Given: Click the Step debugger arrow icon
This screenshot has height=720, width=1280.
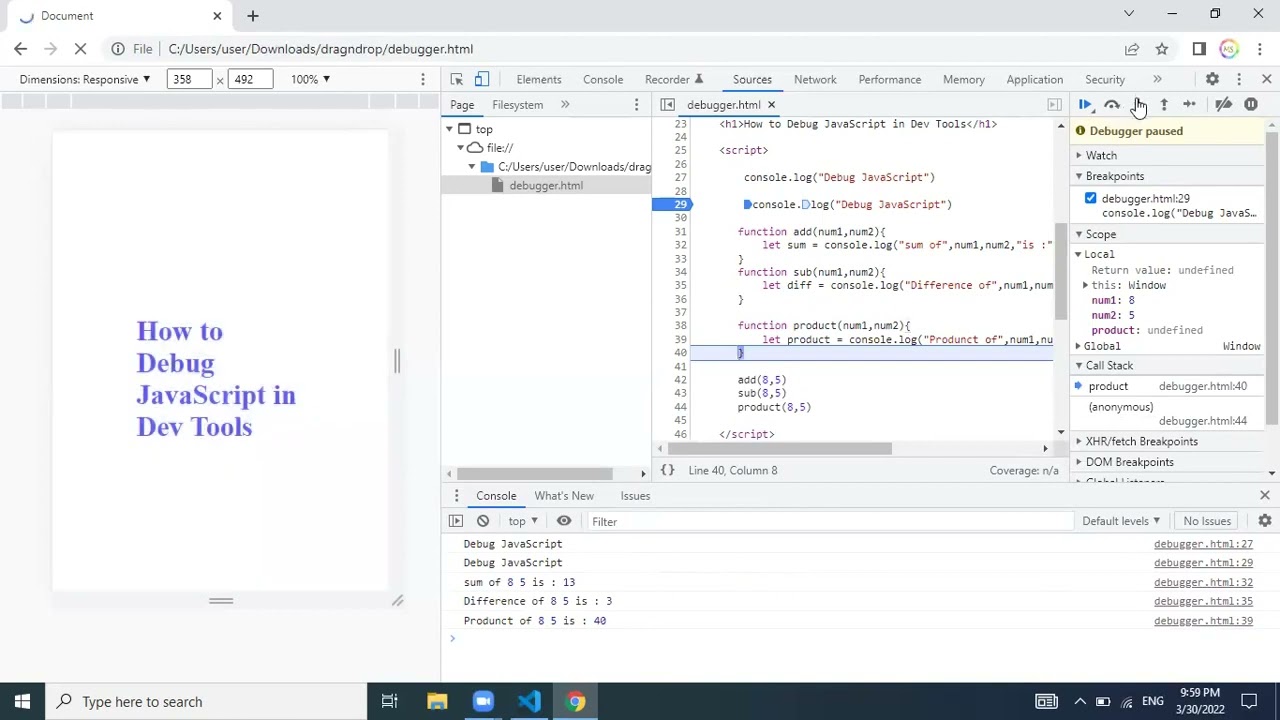Looking at the screenshot, I should tap(1190, 105).
